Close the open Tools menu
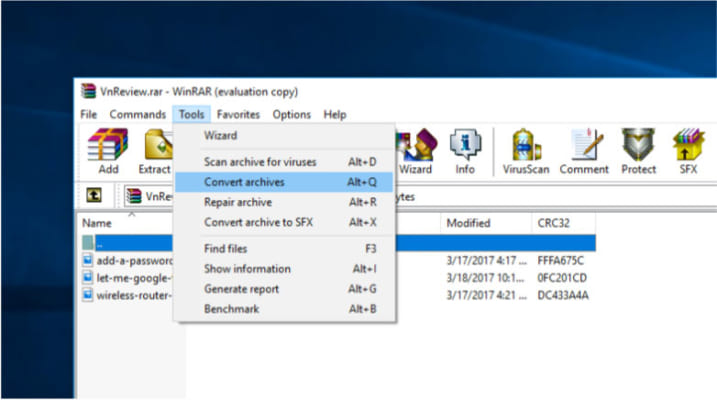 click(191, 114)
